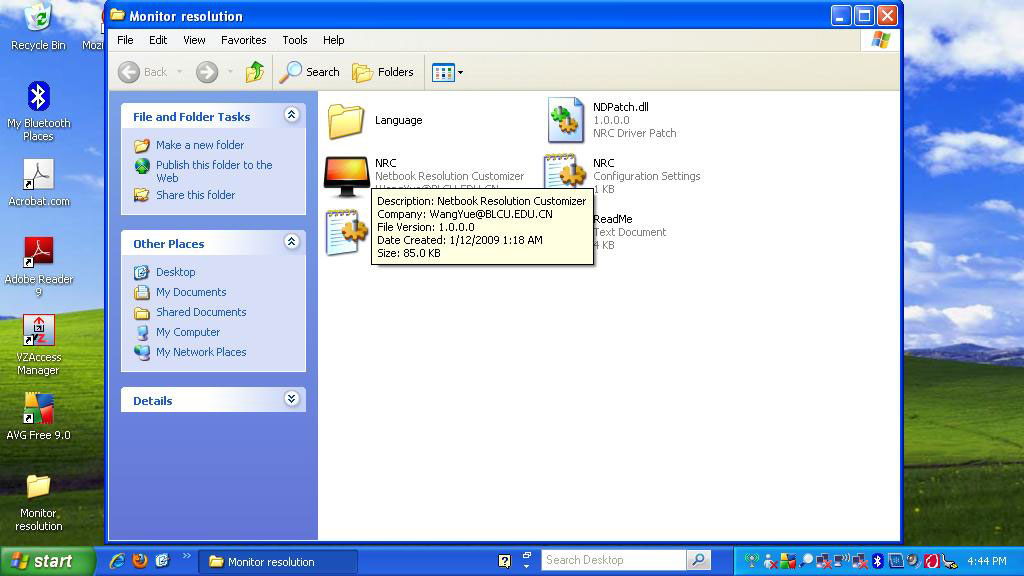Open the Favorites menu
1024x576 pixels.
243,40
